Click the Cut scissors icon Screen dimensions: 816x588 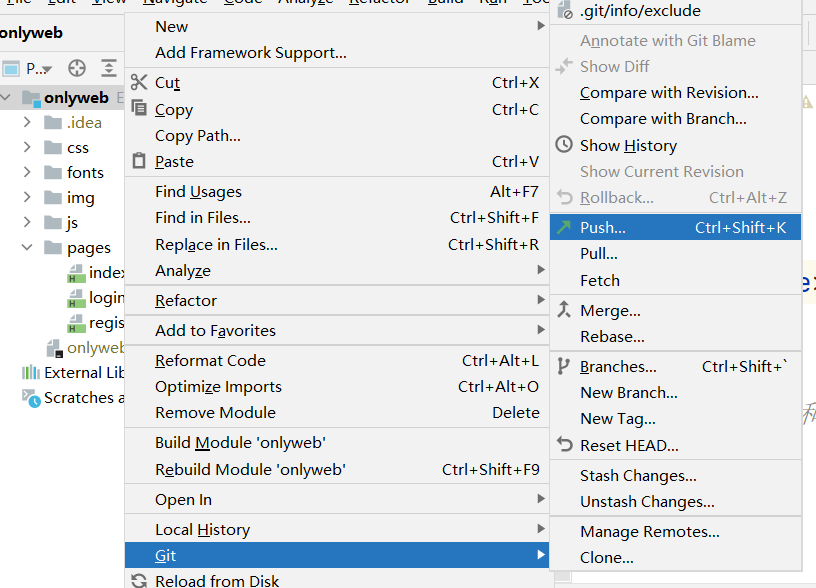point(139,83)
